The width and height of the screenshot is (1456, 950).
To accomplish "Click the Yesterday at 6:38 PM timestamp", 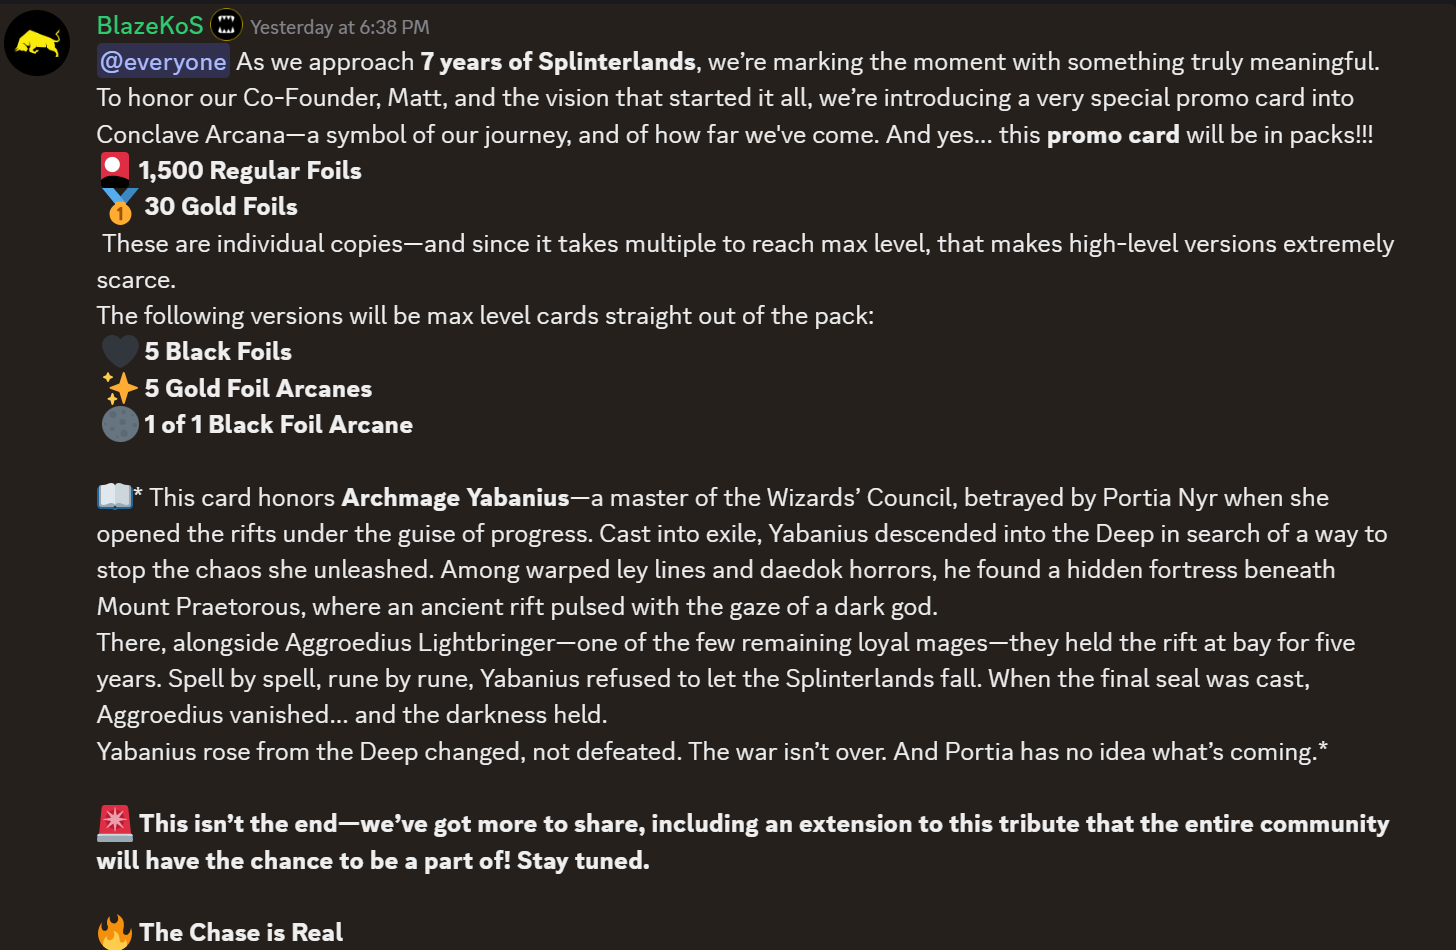I will click(340, 27).
